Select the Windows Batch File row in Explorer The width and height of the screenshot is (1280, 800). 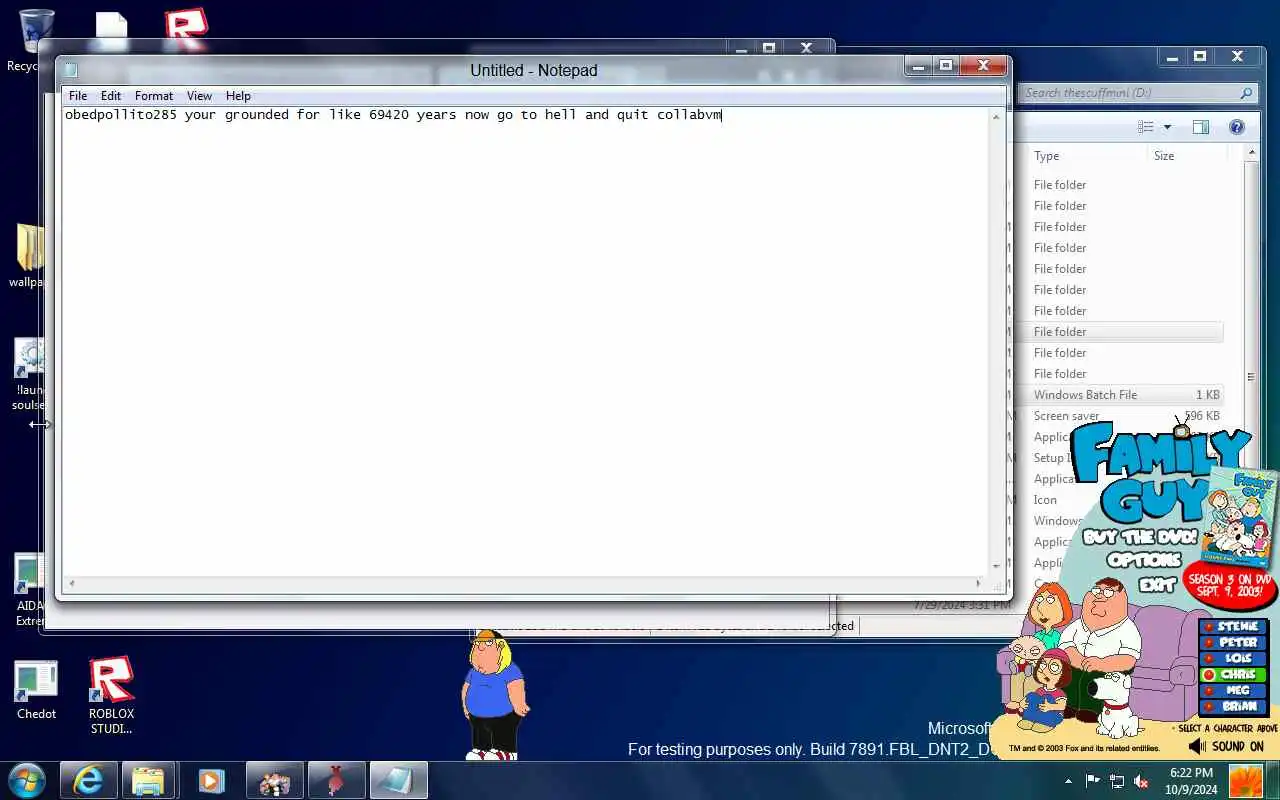coord(1120,395)
